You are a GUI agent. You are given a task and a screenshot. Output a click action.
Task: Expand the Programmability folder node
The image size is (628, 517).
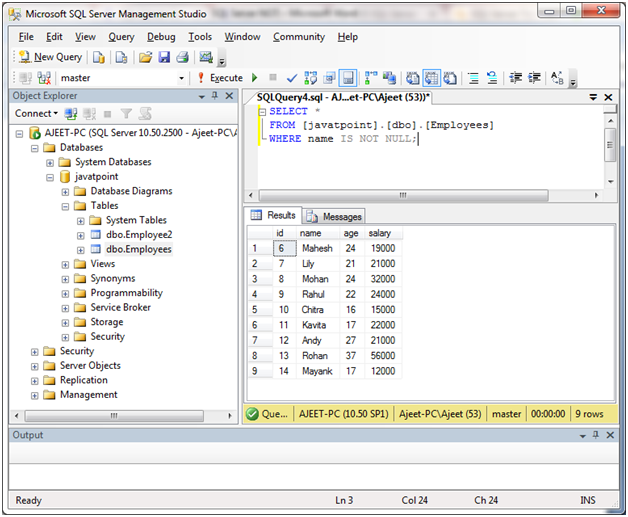65,294
